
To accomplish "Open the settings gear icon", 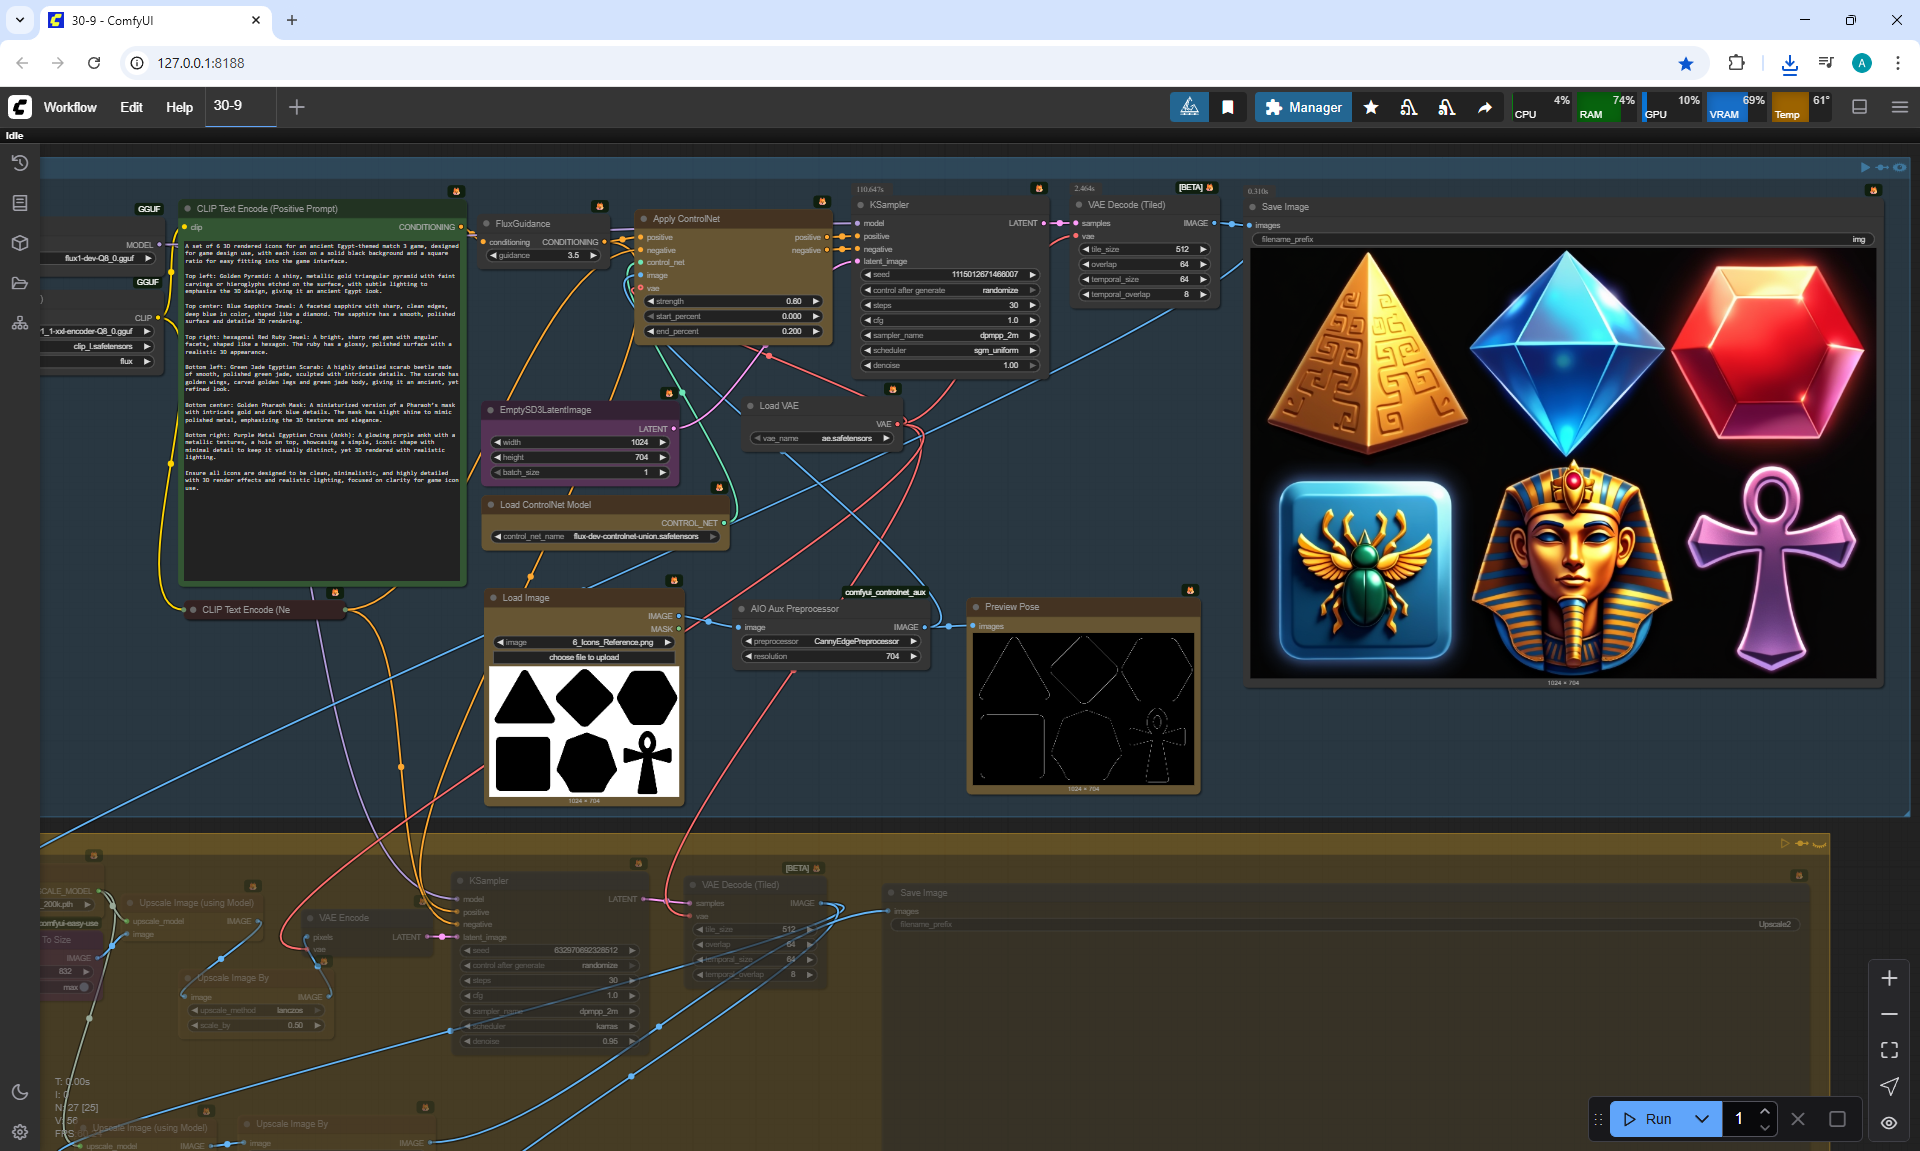I will tap(19, 1132).
